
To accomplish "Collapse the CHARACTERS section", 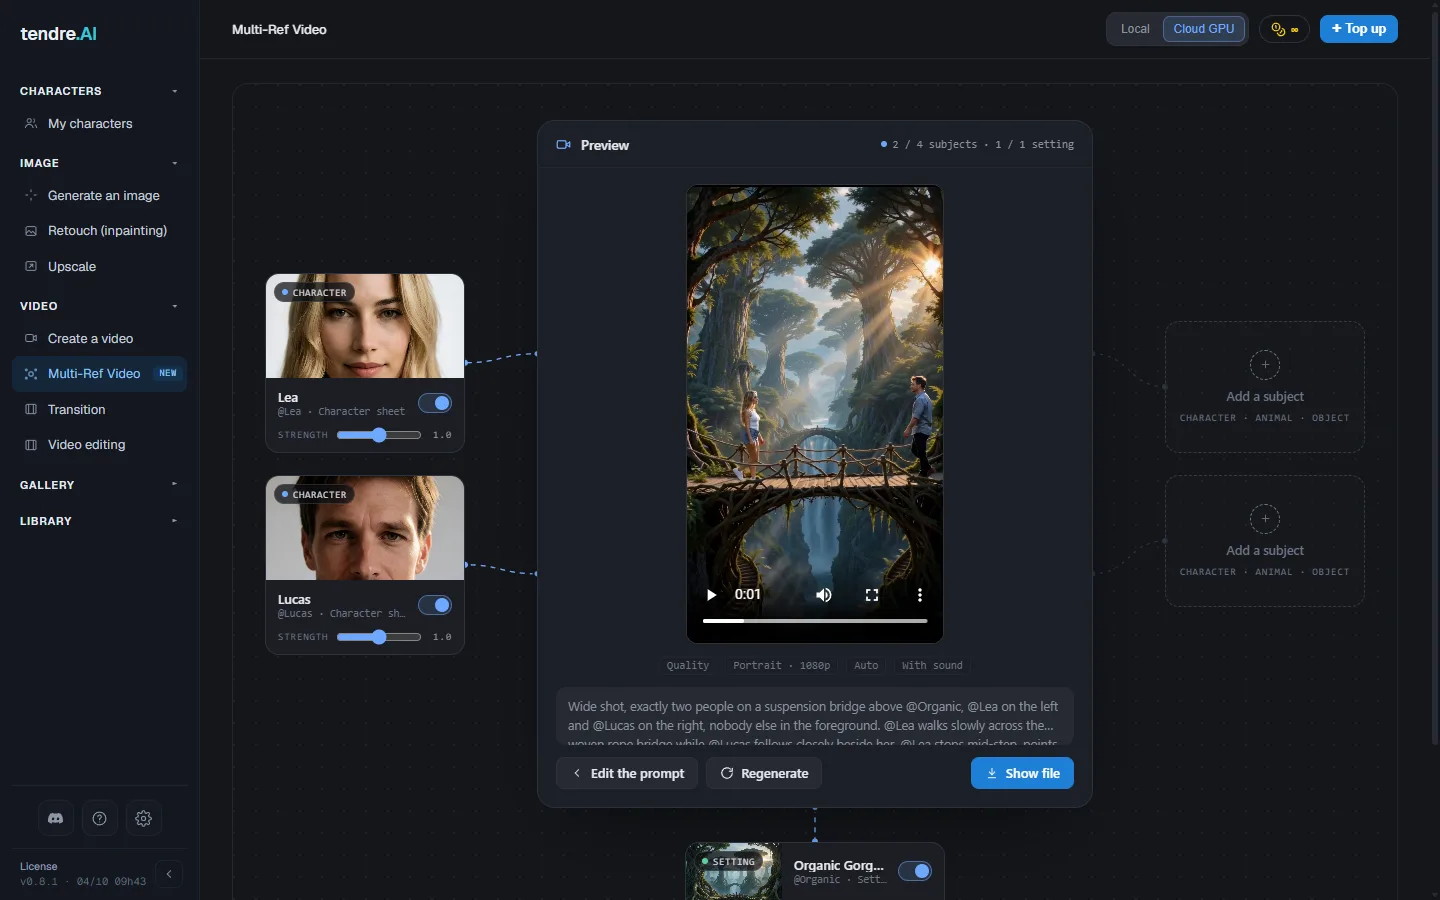I will coord(99,91).
